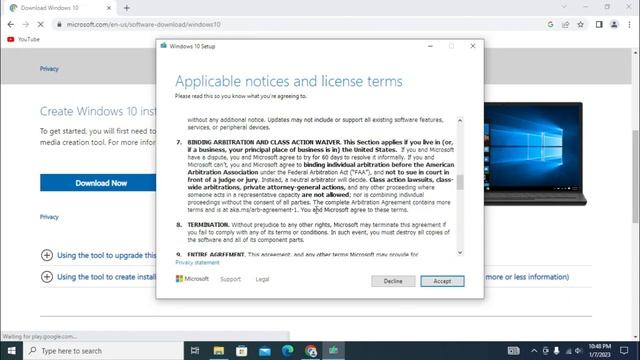Close the Windows 10 Setup dialog
The height and width of the screenshot is (360, 640).
tap(473, 46)
